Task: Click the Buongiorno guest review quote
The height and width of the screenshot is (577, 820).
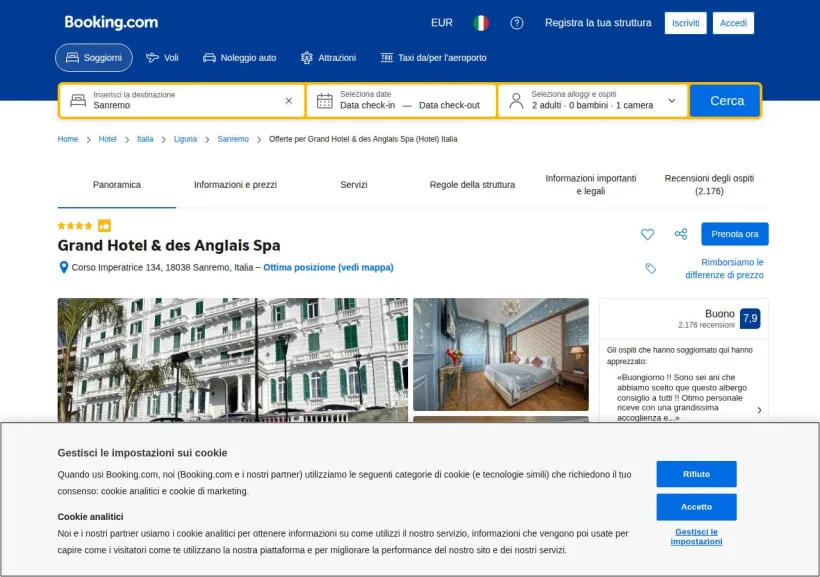Action: click(682, 398)
